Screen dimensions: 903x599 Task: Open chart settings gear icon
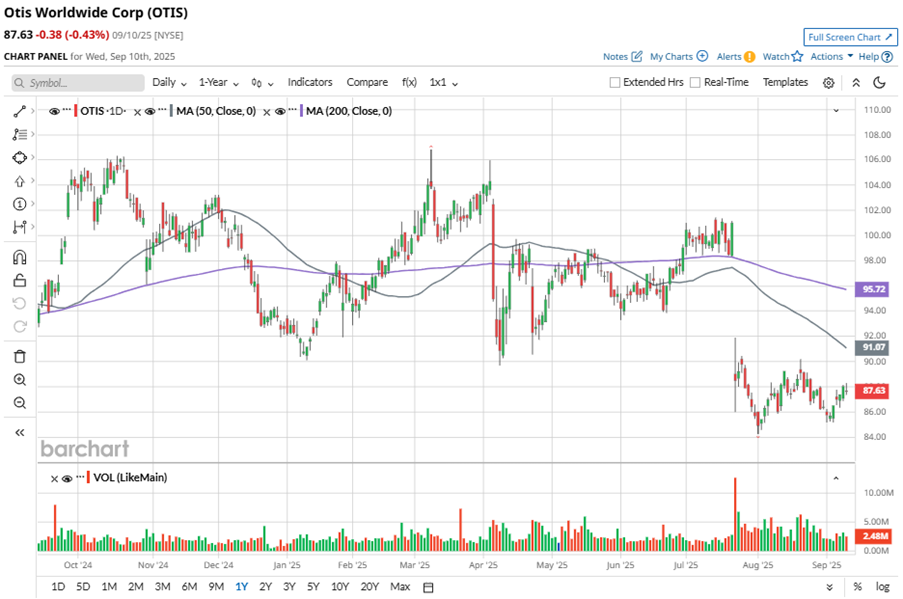[x=828, y=83]
